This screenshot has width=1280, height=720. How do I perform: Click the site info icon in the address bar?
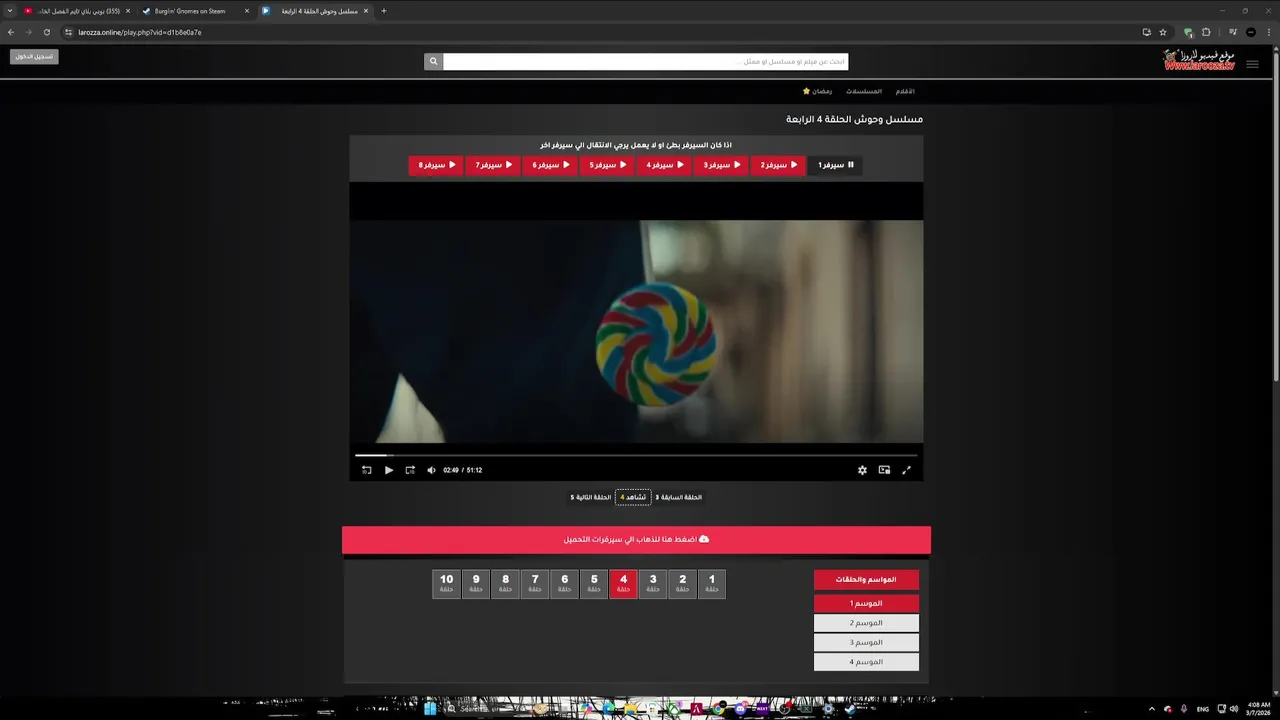(x=68, y=32)
